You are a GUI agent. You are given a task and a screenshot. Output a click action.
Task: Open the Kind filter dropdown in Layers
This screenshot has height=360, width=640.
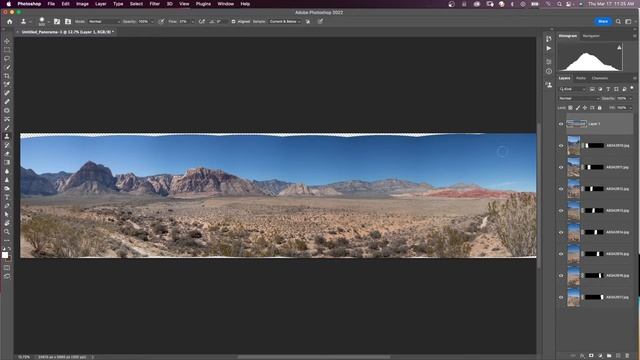pyautogui.click(x=573, y=89)
